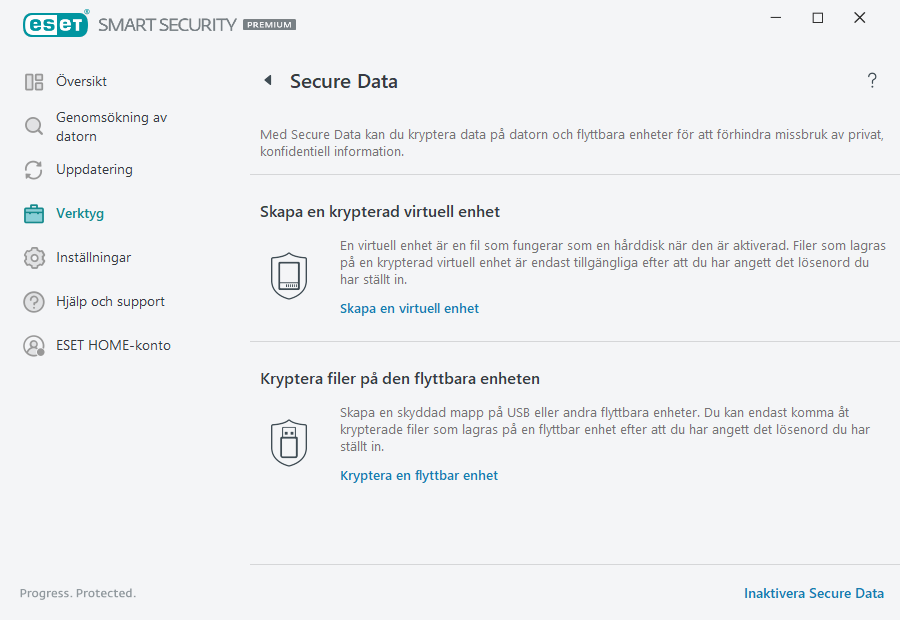Screen dimensions: 900x620
Task: Open the Verktyg toolbox icon
Action: 34,213
